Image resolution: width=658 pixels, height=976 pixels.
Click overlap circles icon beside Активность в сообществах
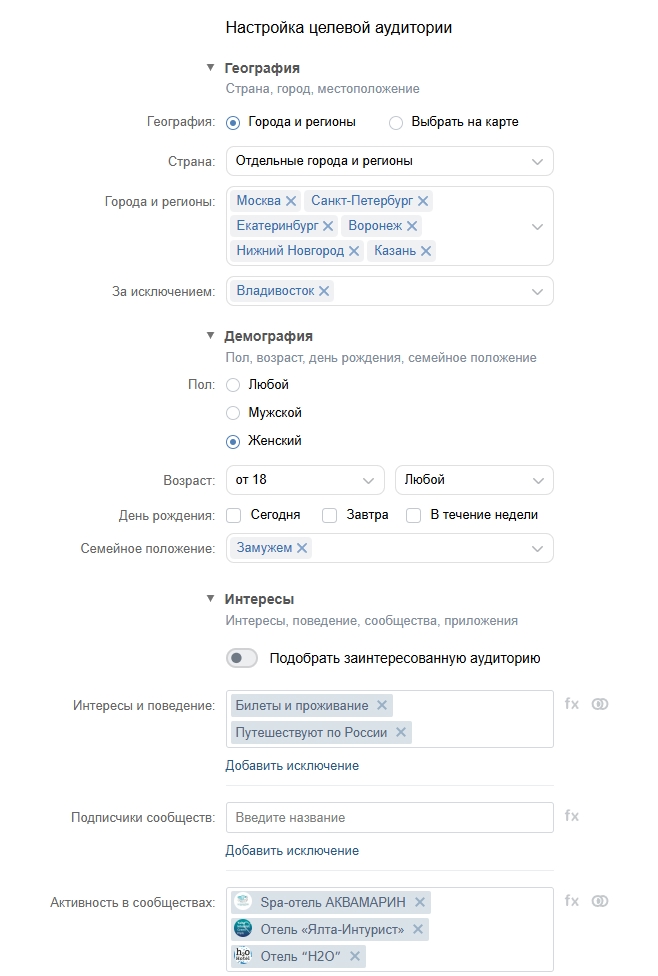600,901
